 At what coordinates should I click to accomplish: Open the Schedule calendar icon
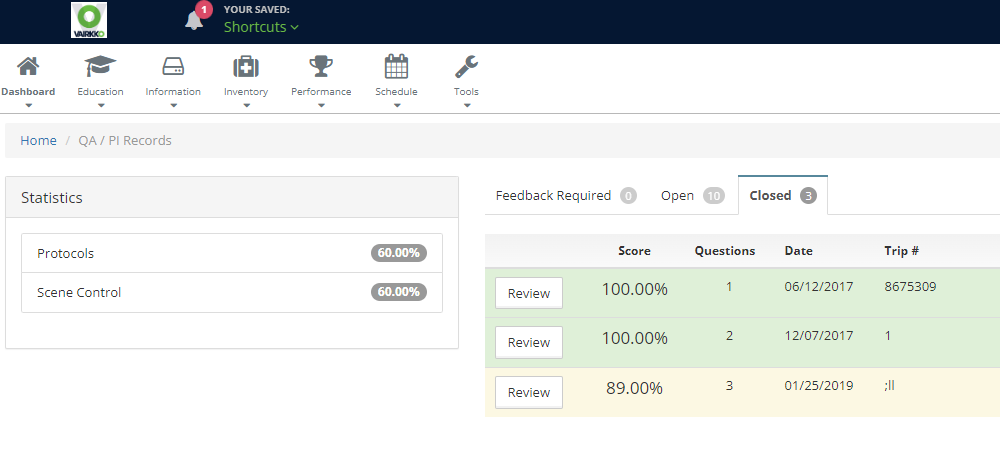tap(396, 67)
